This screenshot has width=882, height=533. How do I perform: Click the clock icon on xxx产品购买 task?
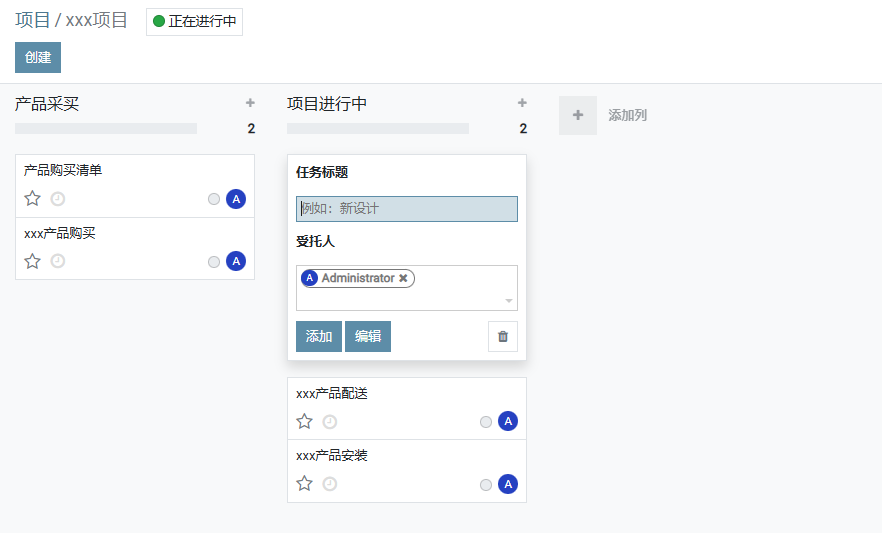(58, 261)
